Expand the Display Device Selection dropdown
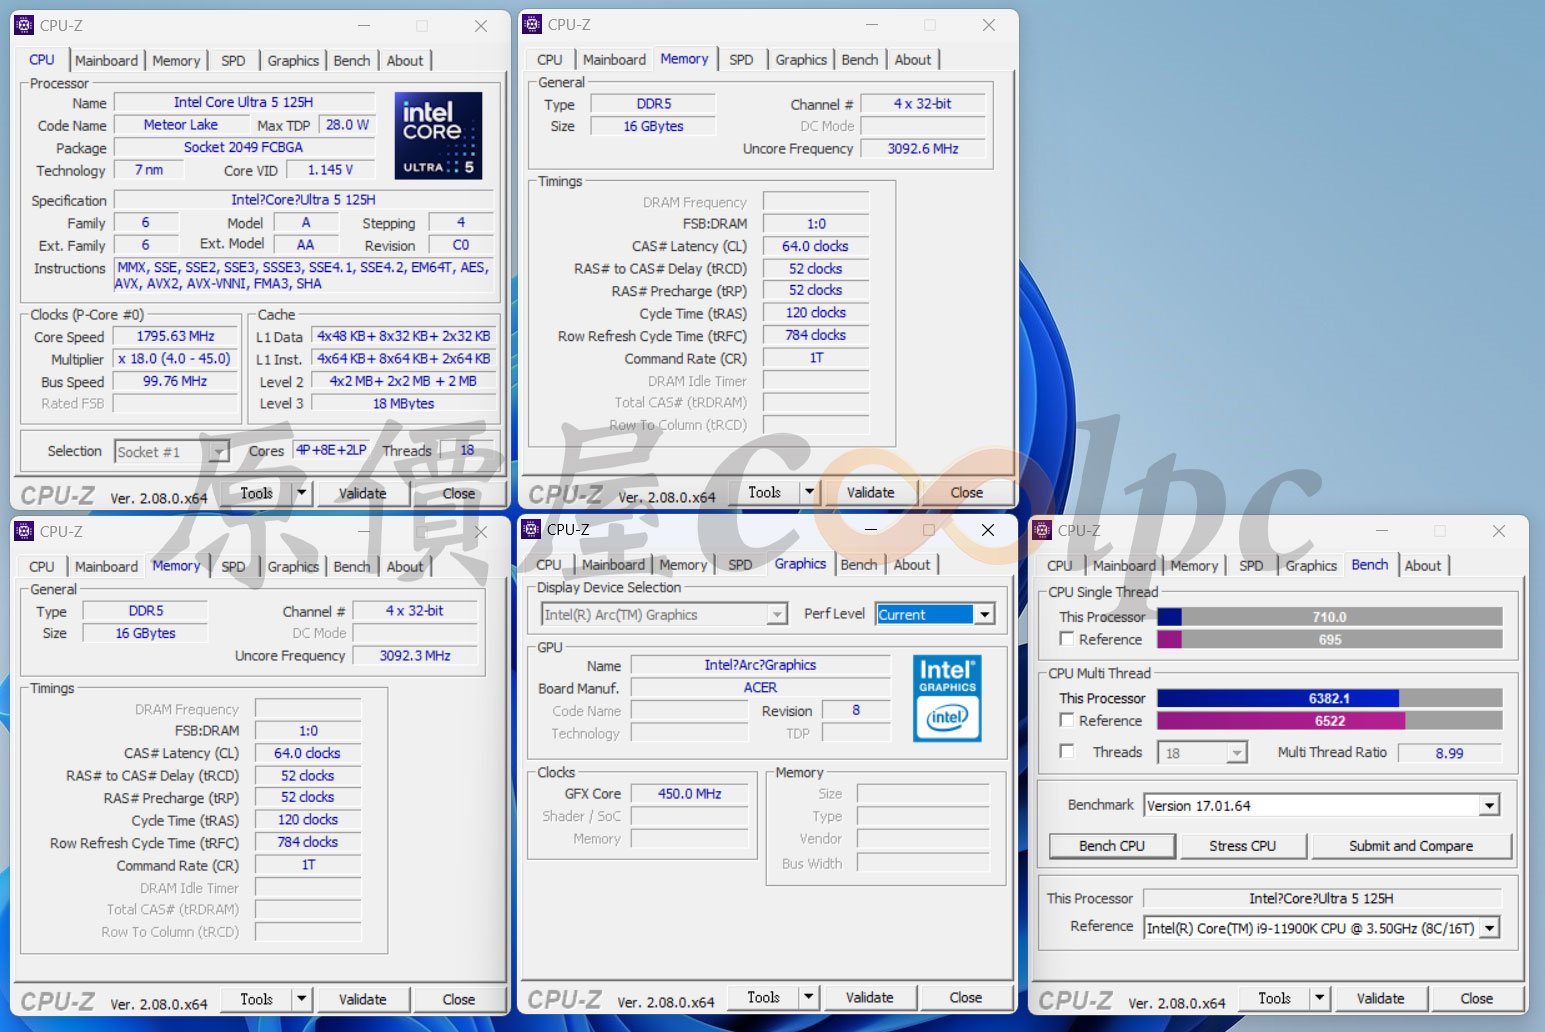The height and width of the screenshot is (1032, 1545). click(x=777, y=614)
